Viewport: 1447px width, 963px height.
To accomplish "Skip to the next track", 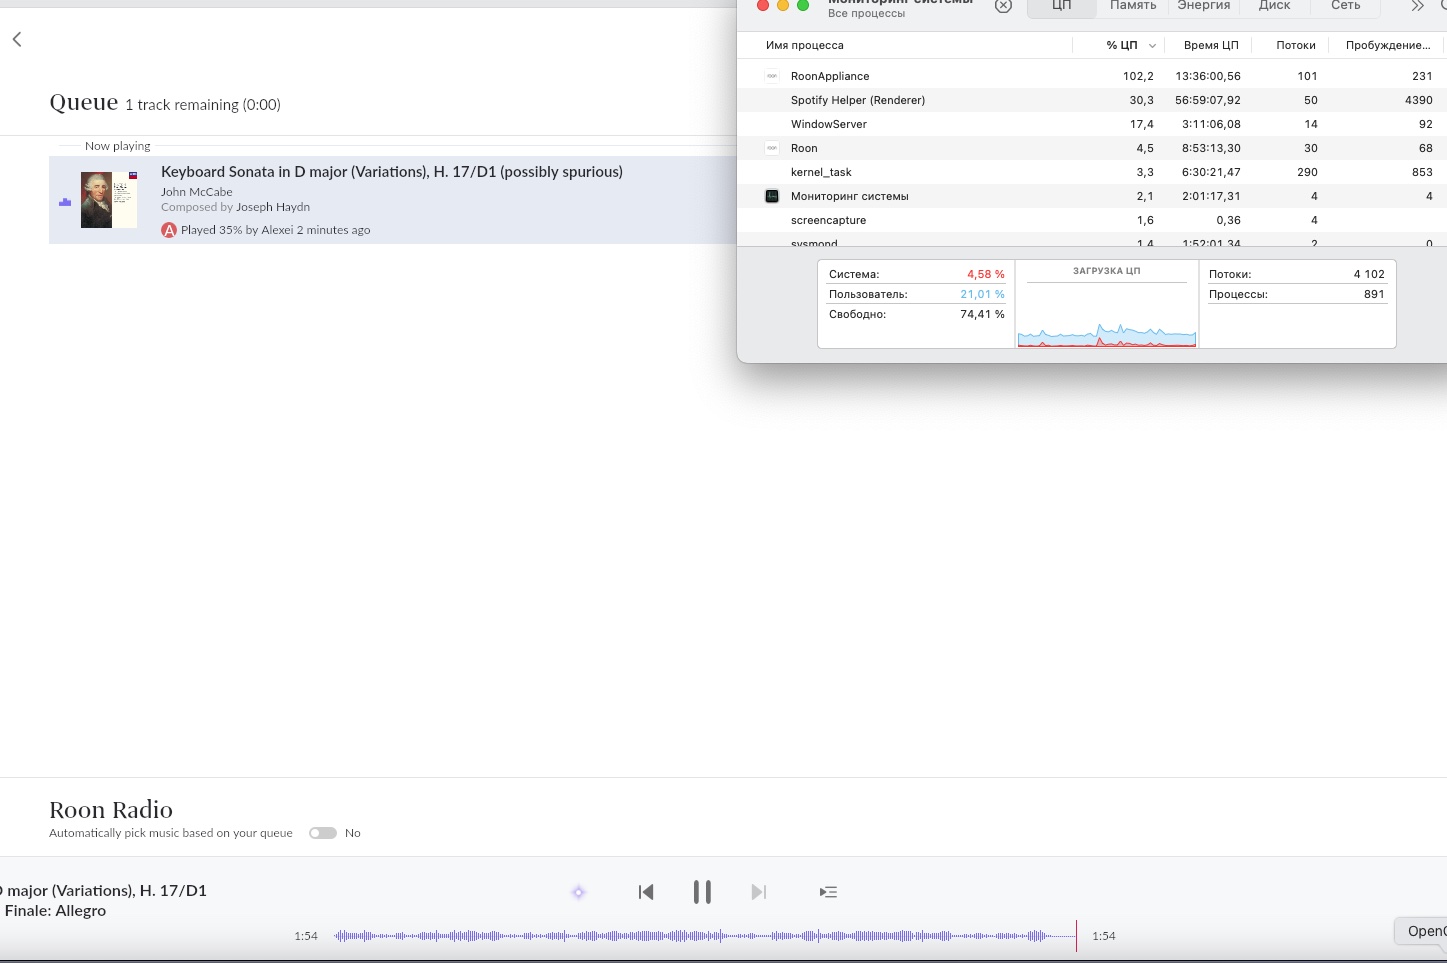I will [x=759, y=892].
